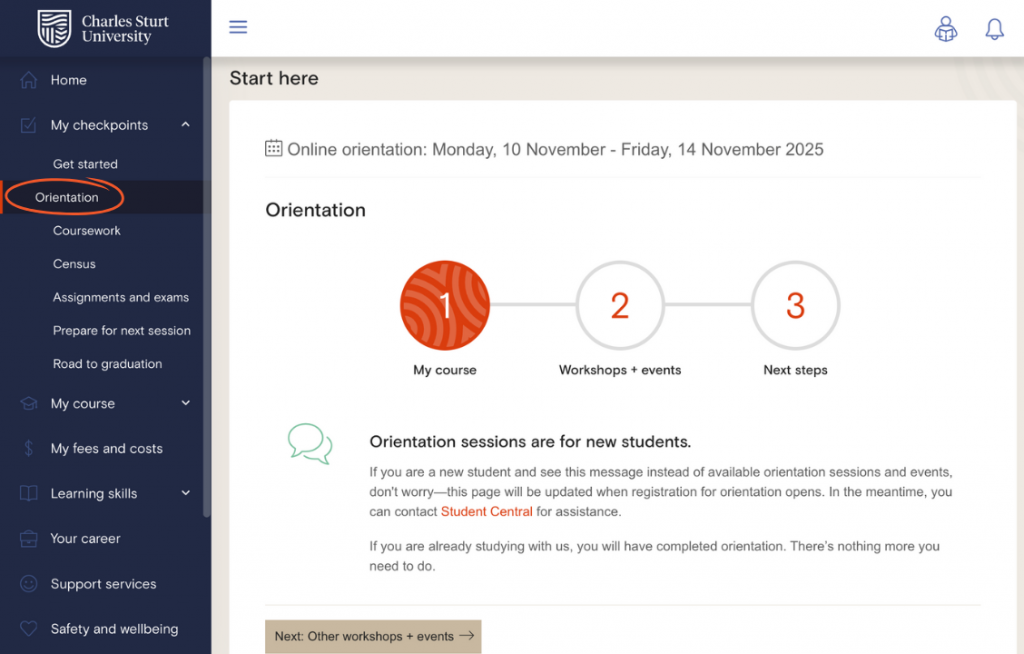Click the smiley face Support services icon

click(29, 584)
